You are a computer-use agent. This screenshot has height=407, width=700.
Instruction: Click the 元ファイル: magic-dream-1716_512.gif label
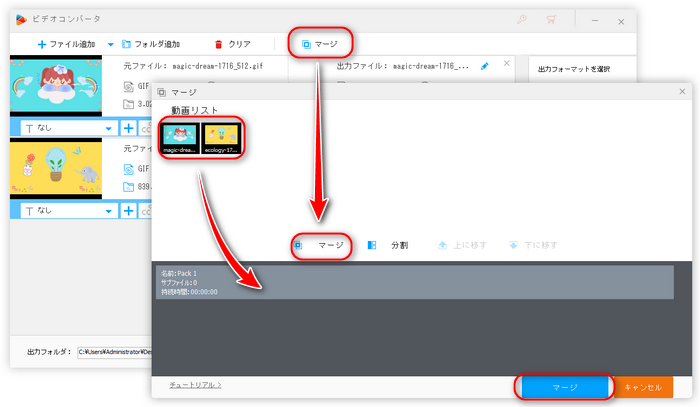tap(193, 66)
